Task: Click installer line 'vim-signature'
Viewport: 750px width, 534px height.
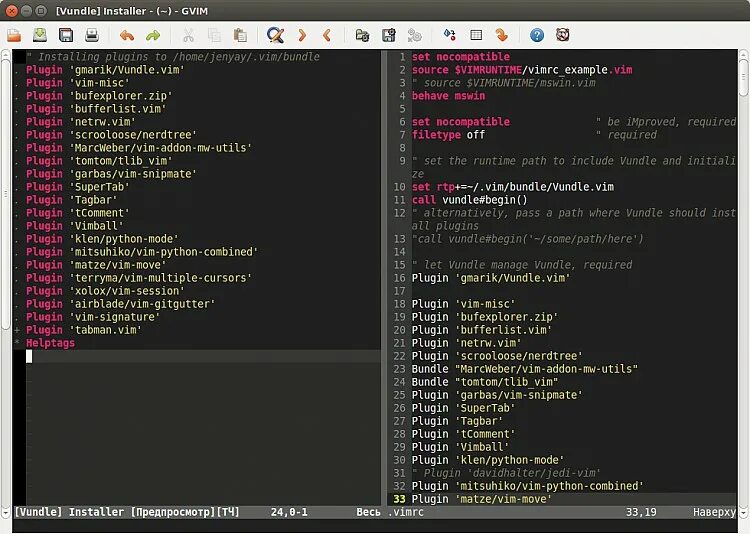Action: pyautogui.click(x=93, y=317)
